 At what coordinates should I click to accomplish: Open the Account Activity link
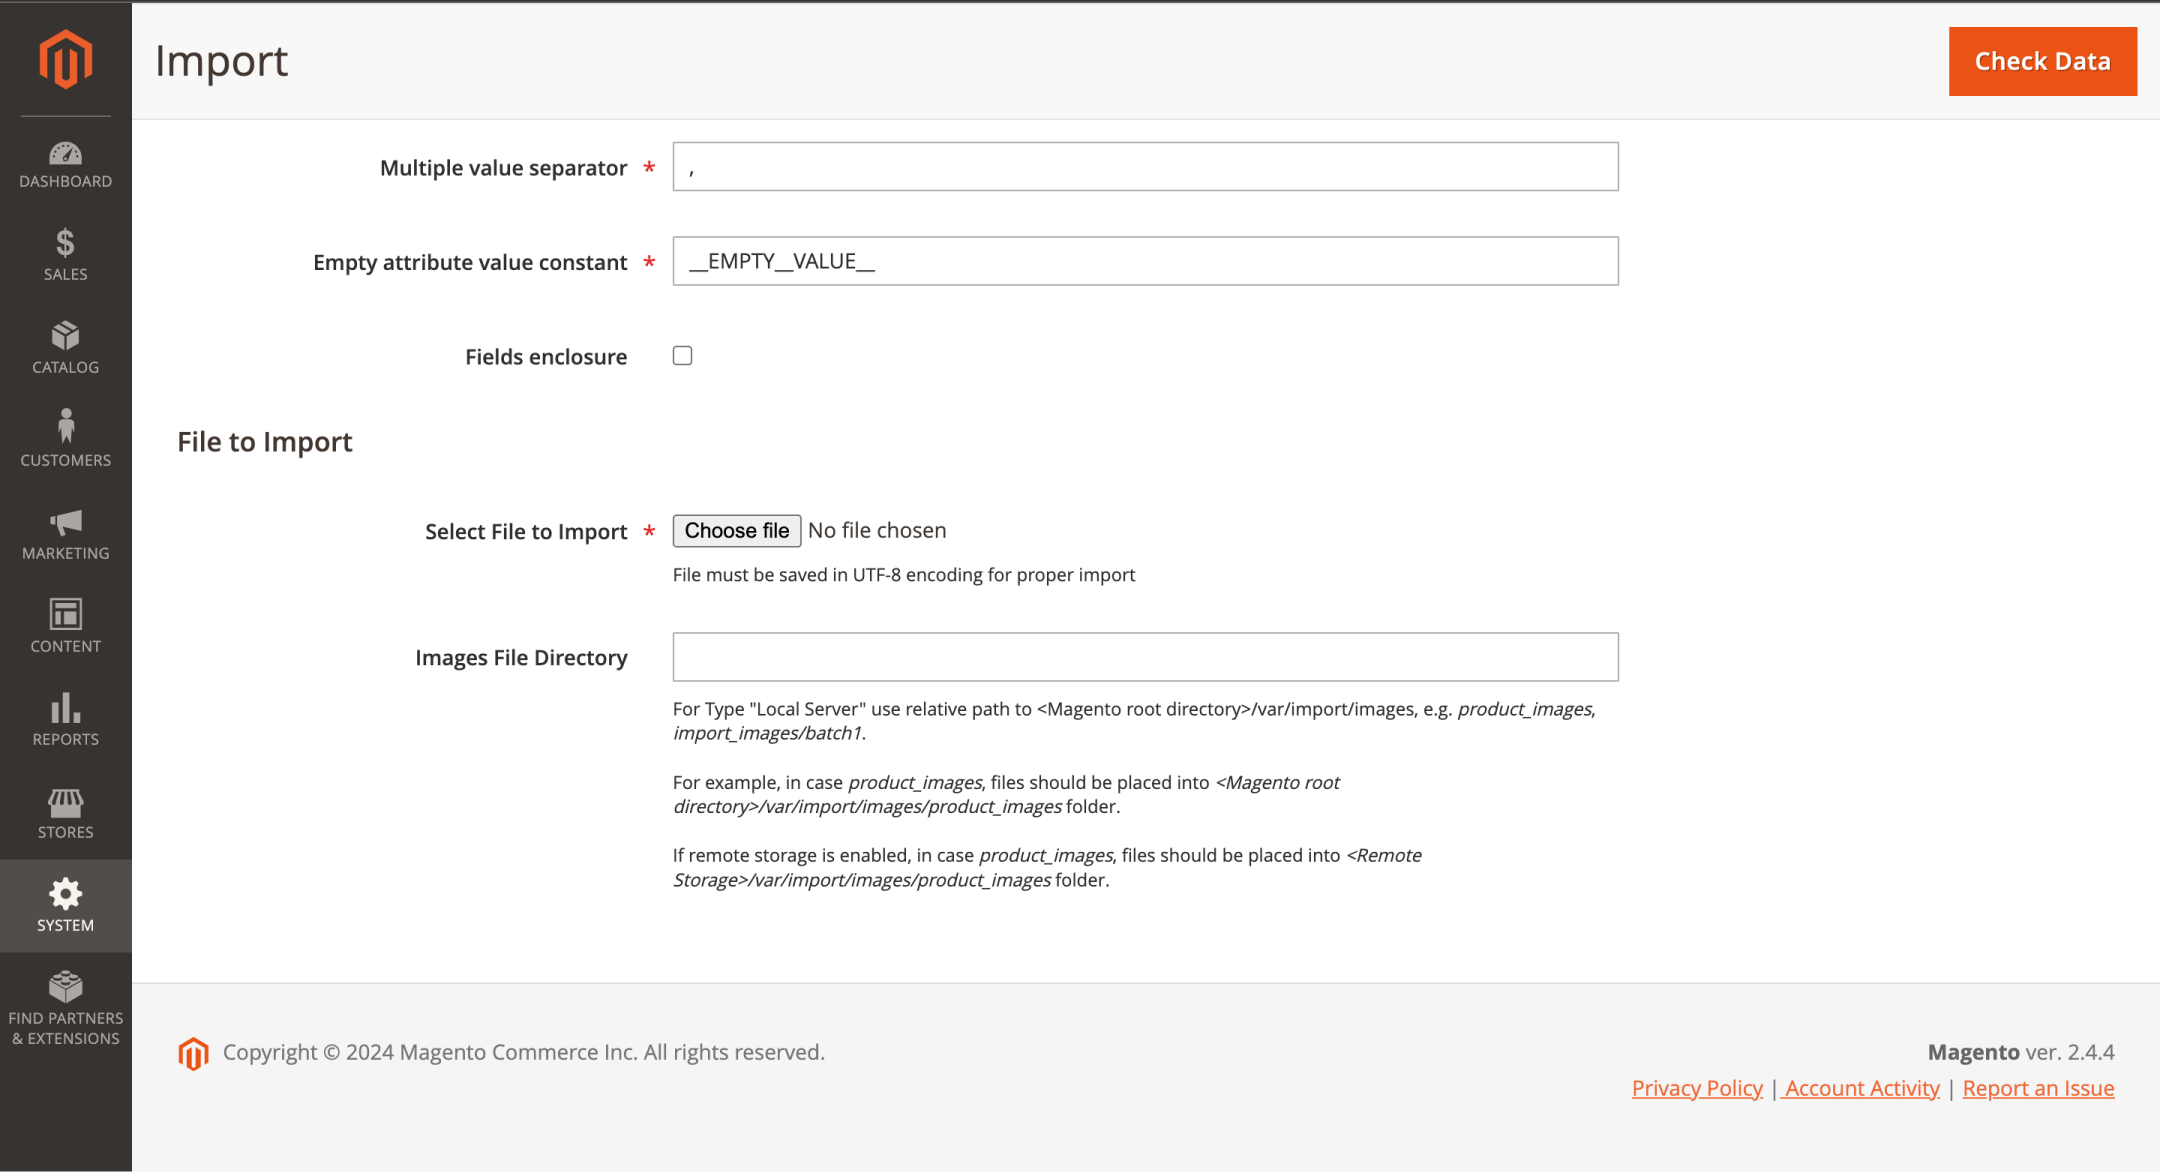1862,1088
